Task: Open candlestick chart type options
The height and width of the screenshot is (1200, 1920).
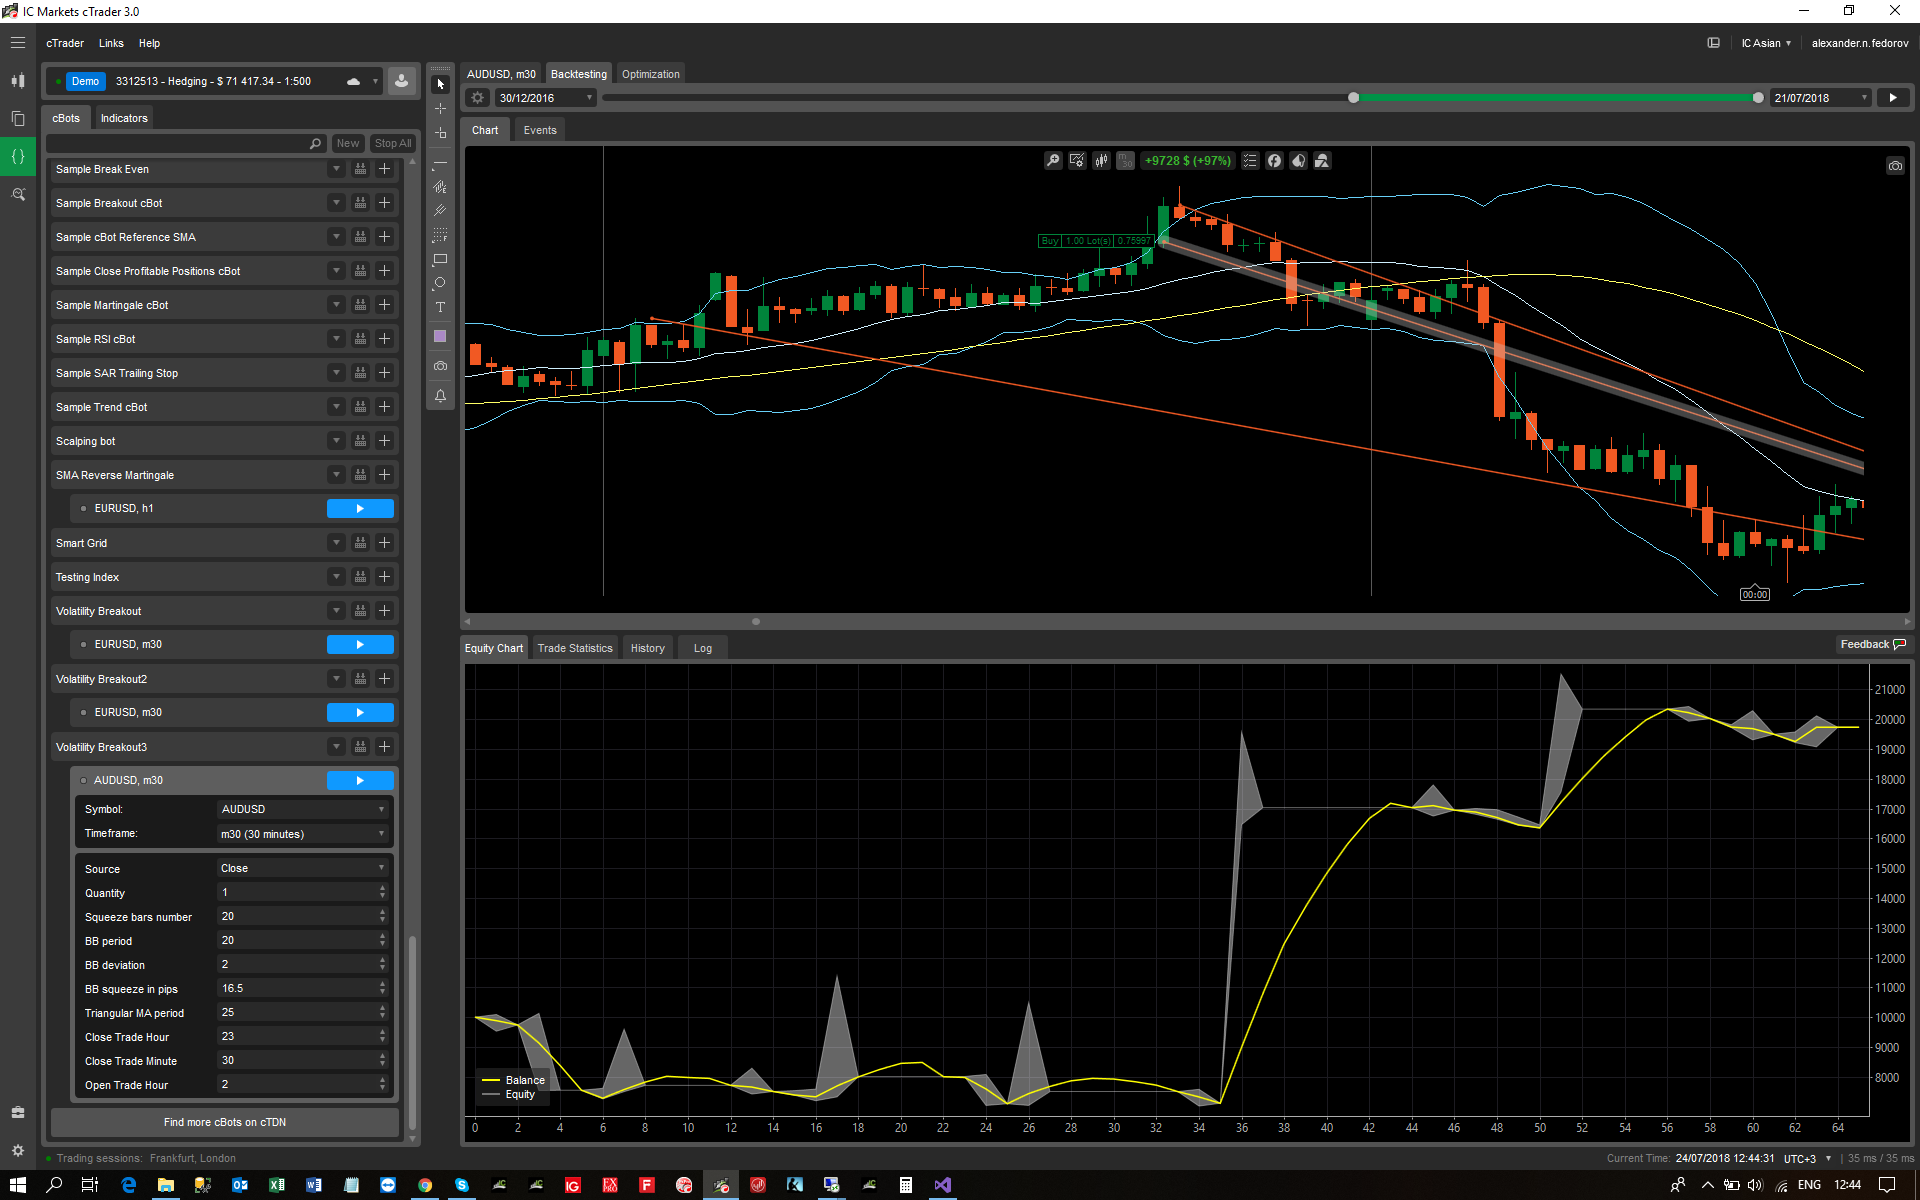Action: pyautogui.click(x=1101, y=161)
